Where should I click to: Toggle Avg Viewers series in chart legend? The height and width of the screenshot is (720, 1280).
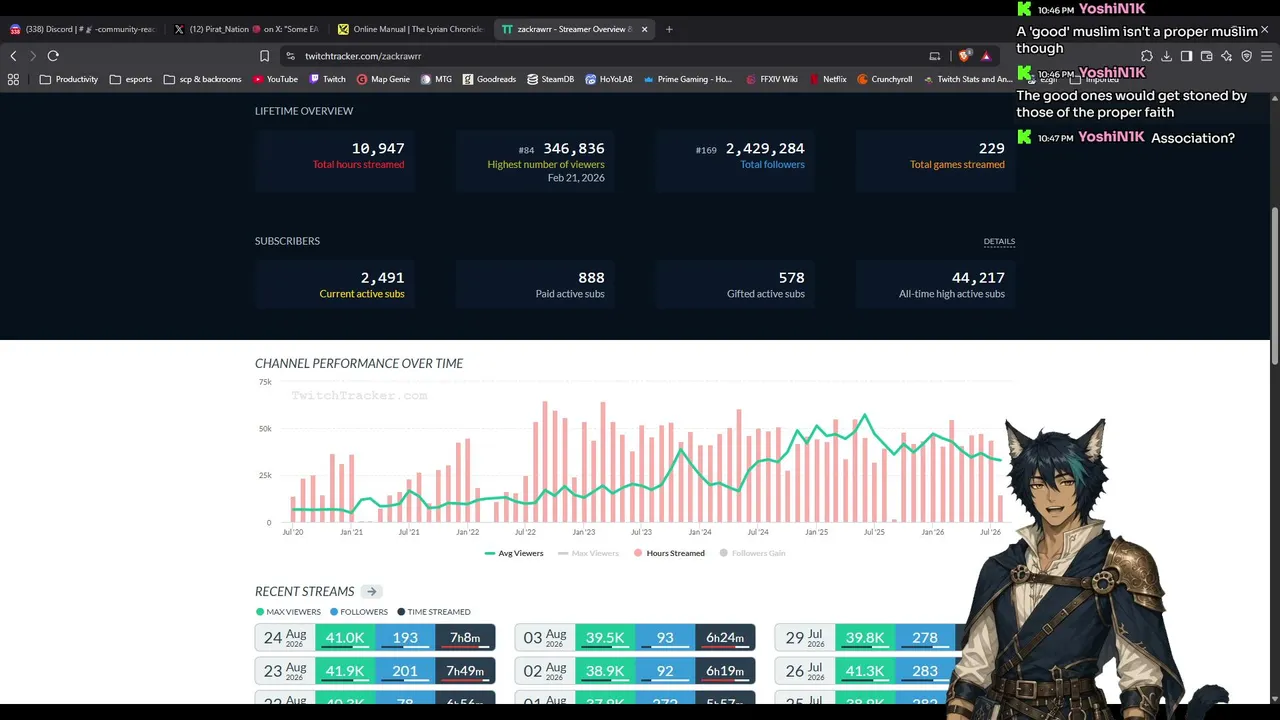click(x=514, y=553)
